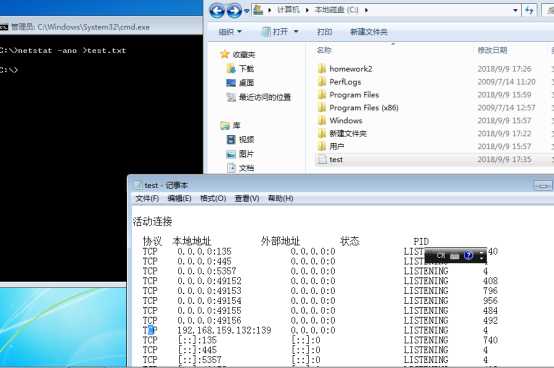
Task: Click the cmd.exe title bar icon
Action: 4,27
